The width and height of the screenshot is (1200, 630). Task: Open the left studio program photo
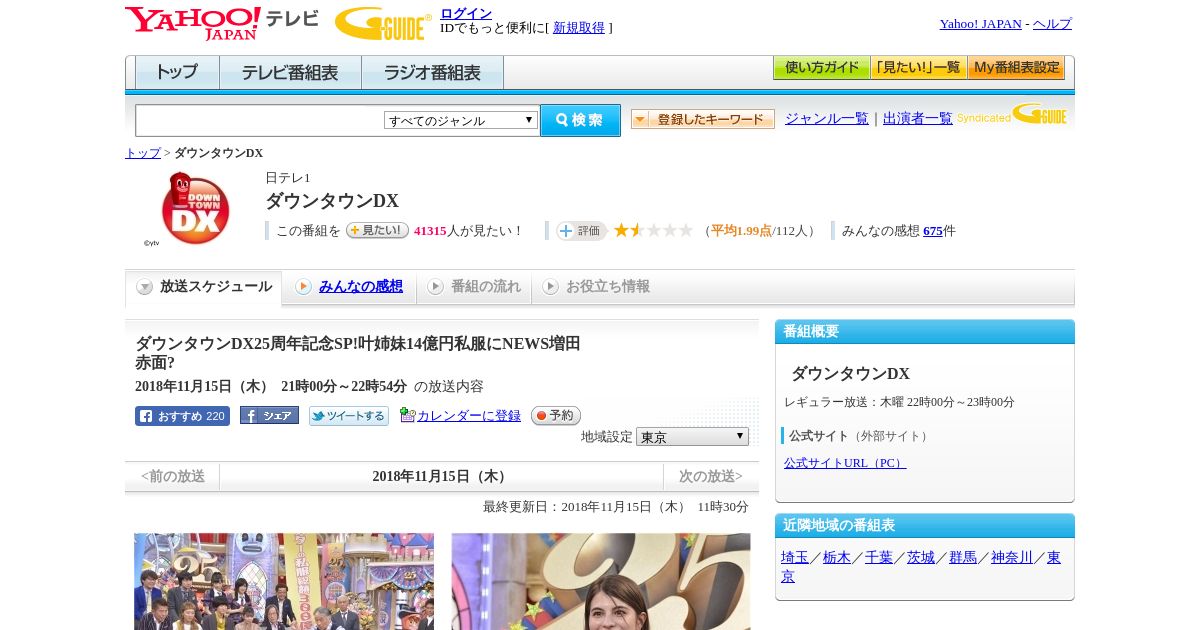[284, 581]
